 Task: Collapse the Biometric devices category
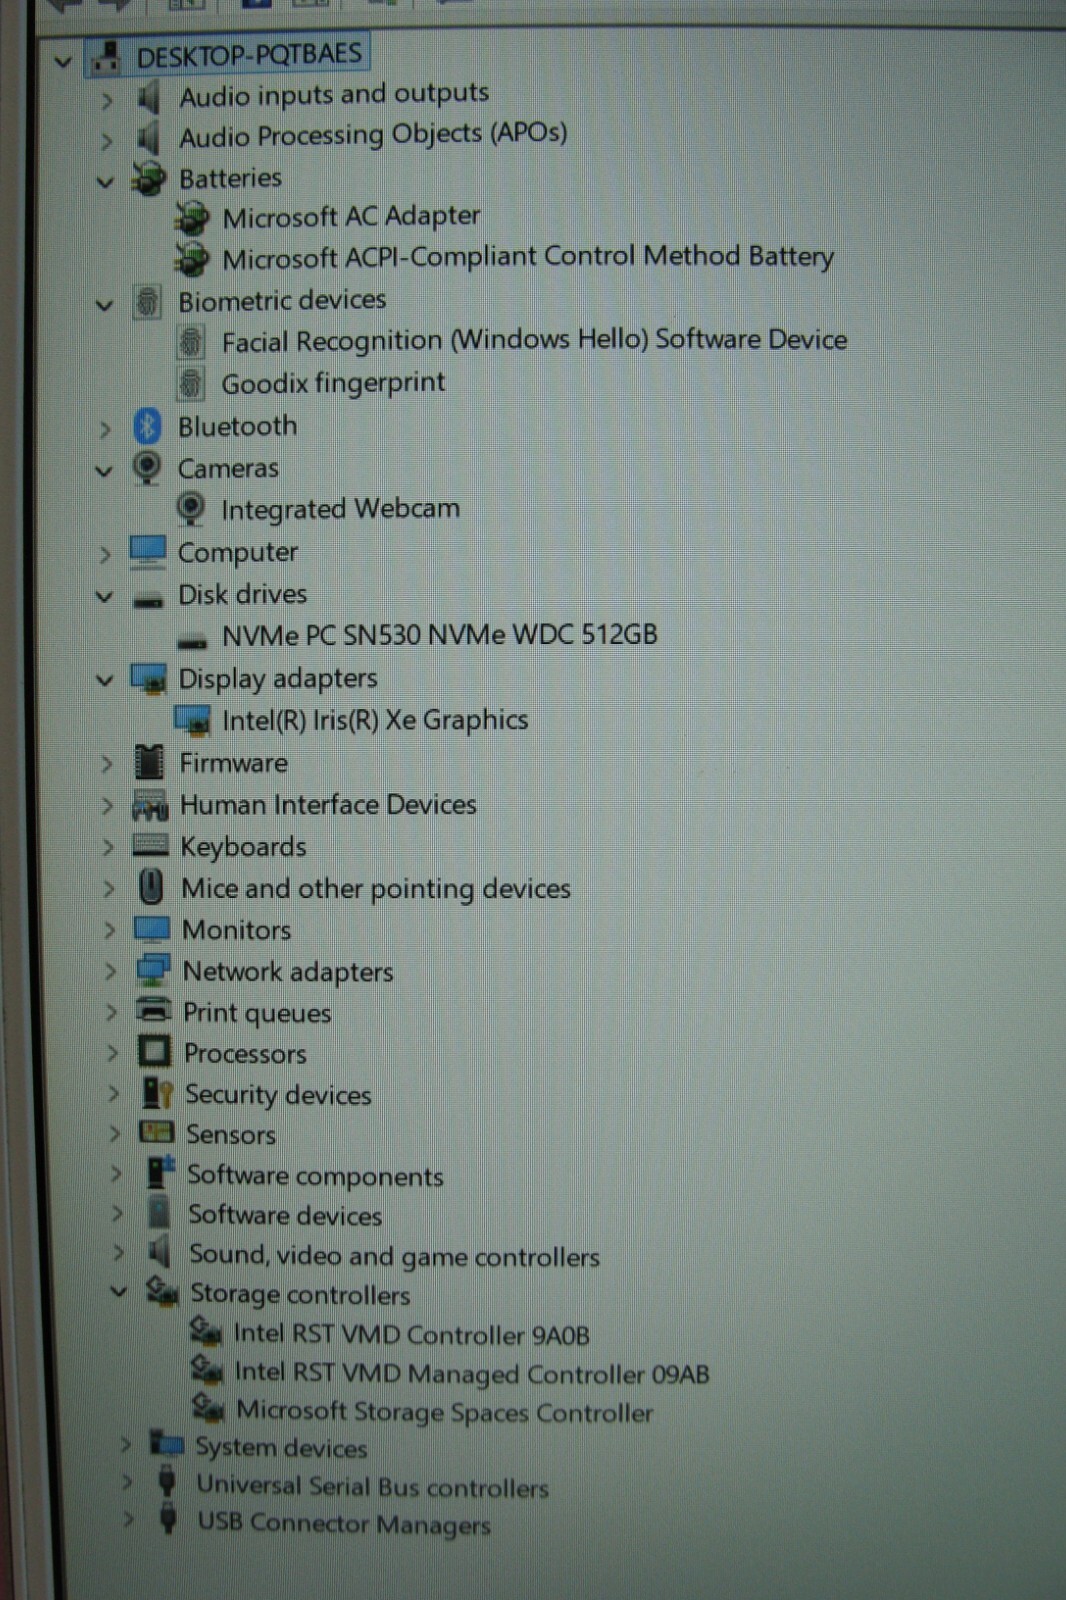point(103,305)
